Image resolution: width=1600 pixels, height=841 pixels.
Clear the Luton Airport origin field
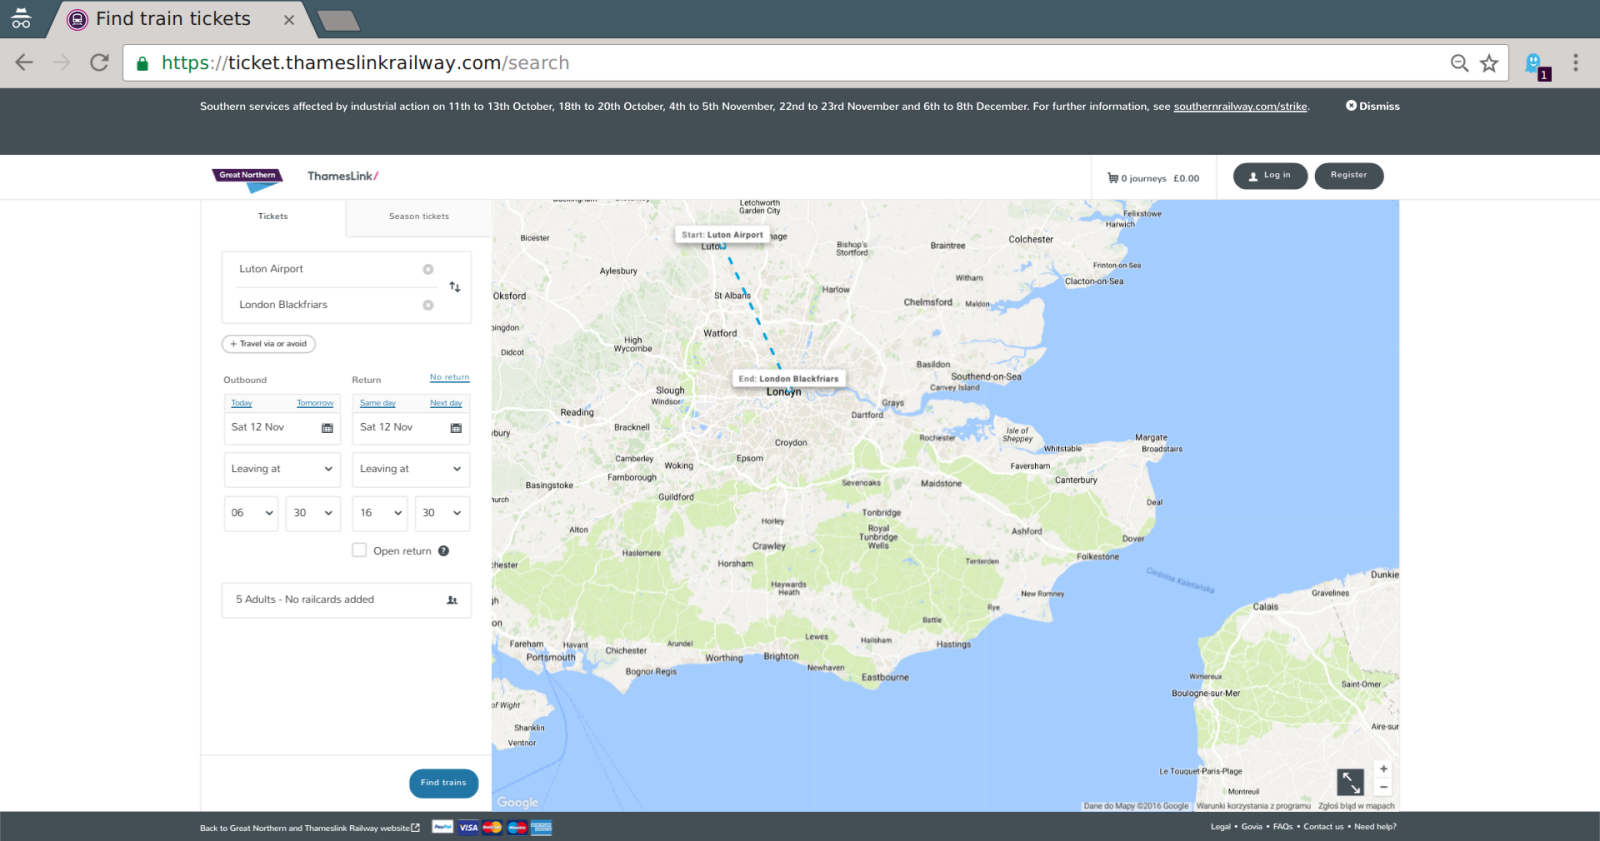pos(428,269)
